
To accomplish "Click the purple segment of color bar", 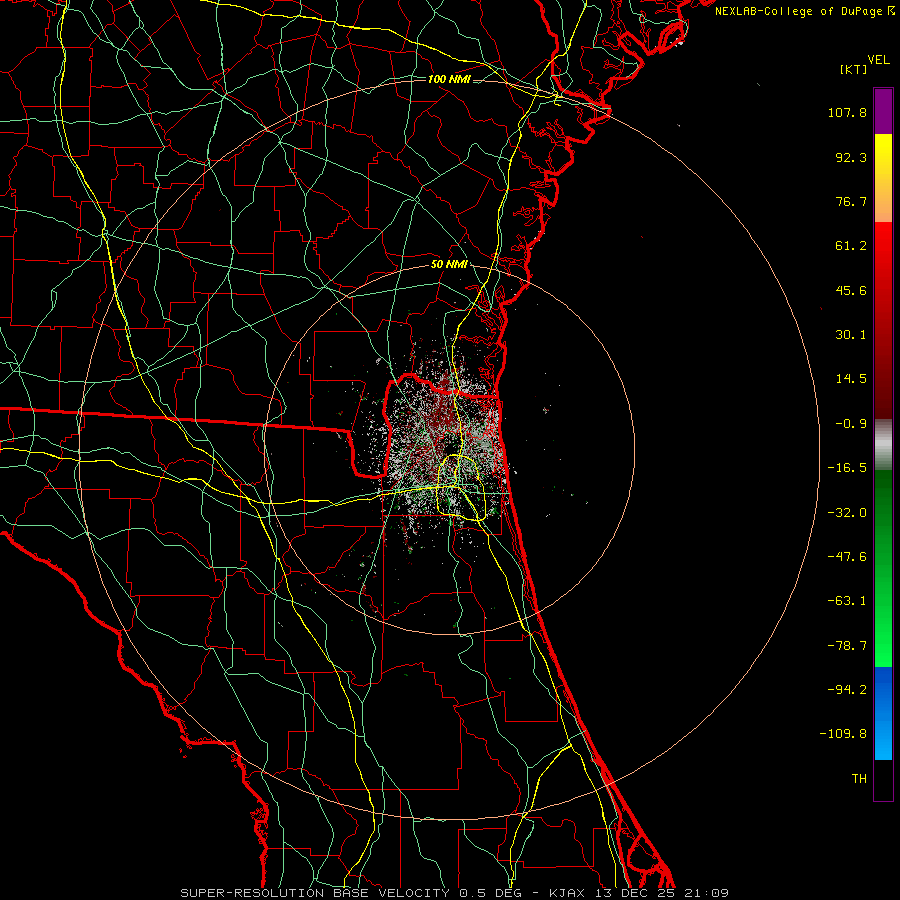I will (x=883, y=111).
